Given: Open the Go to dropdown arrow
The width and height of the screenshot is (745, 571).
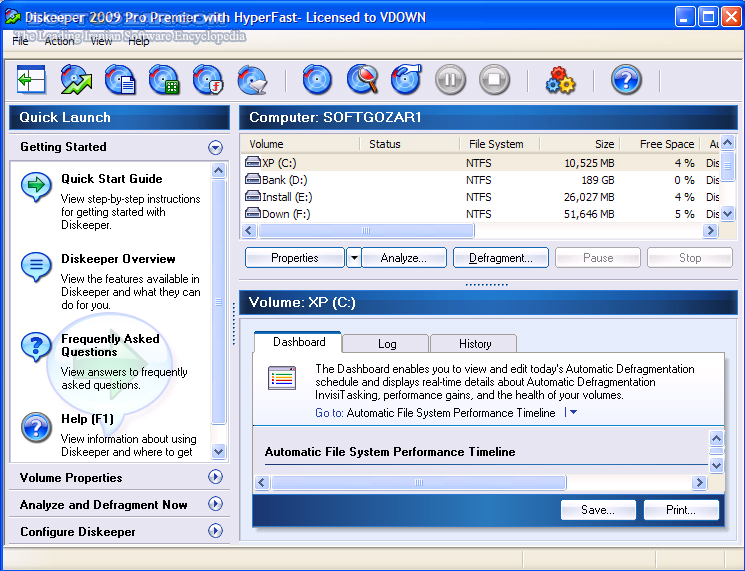Looking at the screenshot, I should click(x=573, y=412).
